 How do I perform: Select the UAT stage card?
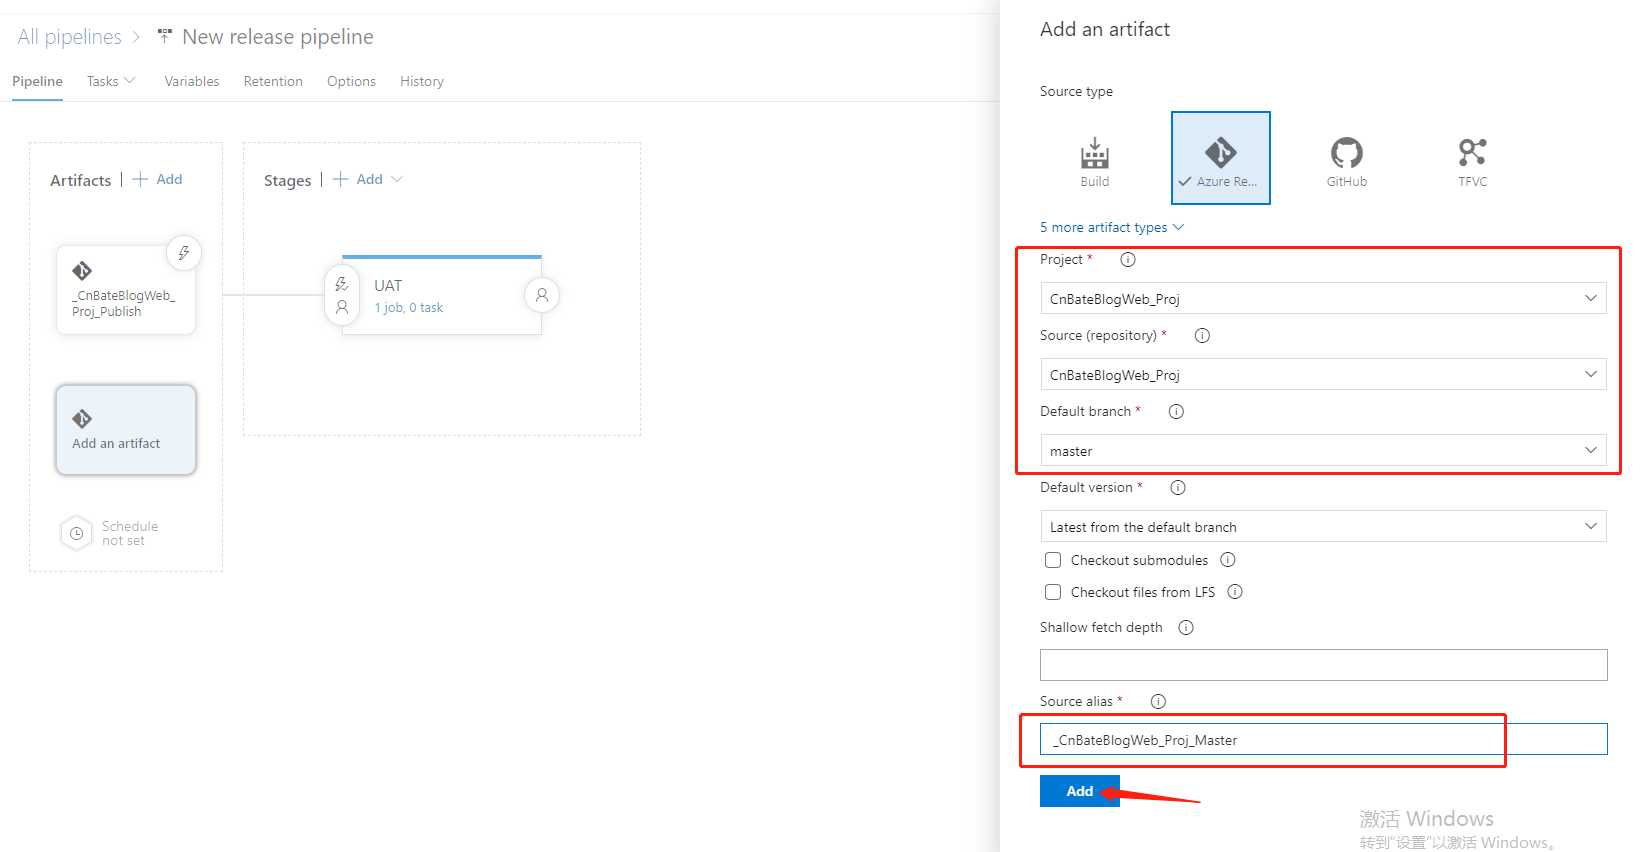pos(441,295)
